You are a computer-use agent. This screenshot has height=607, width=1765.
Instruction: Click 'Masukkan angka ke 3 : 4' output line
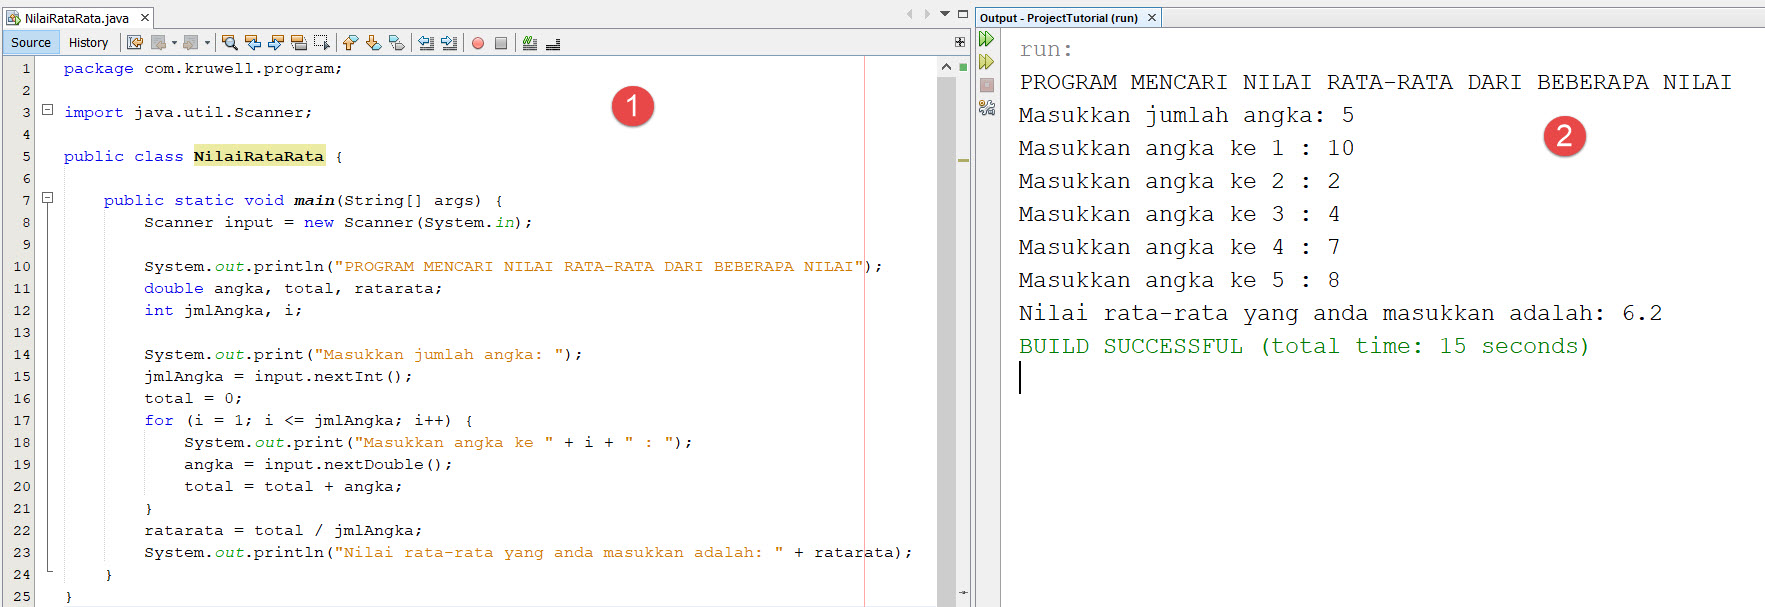(1179, 214)
